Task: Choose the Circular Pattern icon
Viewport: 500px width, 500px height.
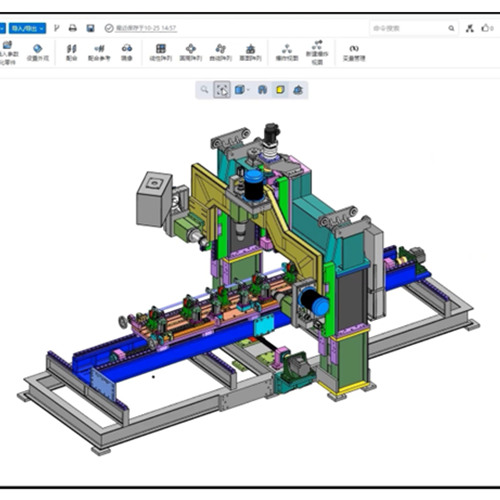Action: (x=191, y=53)
